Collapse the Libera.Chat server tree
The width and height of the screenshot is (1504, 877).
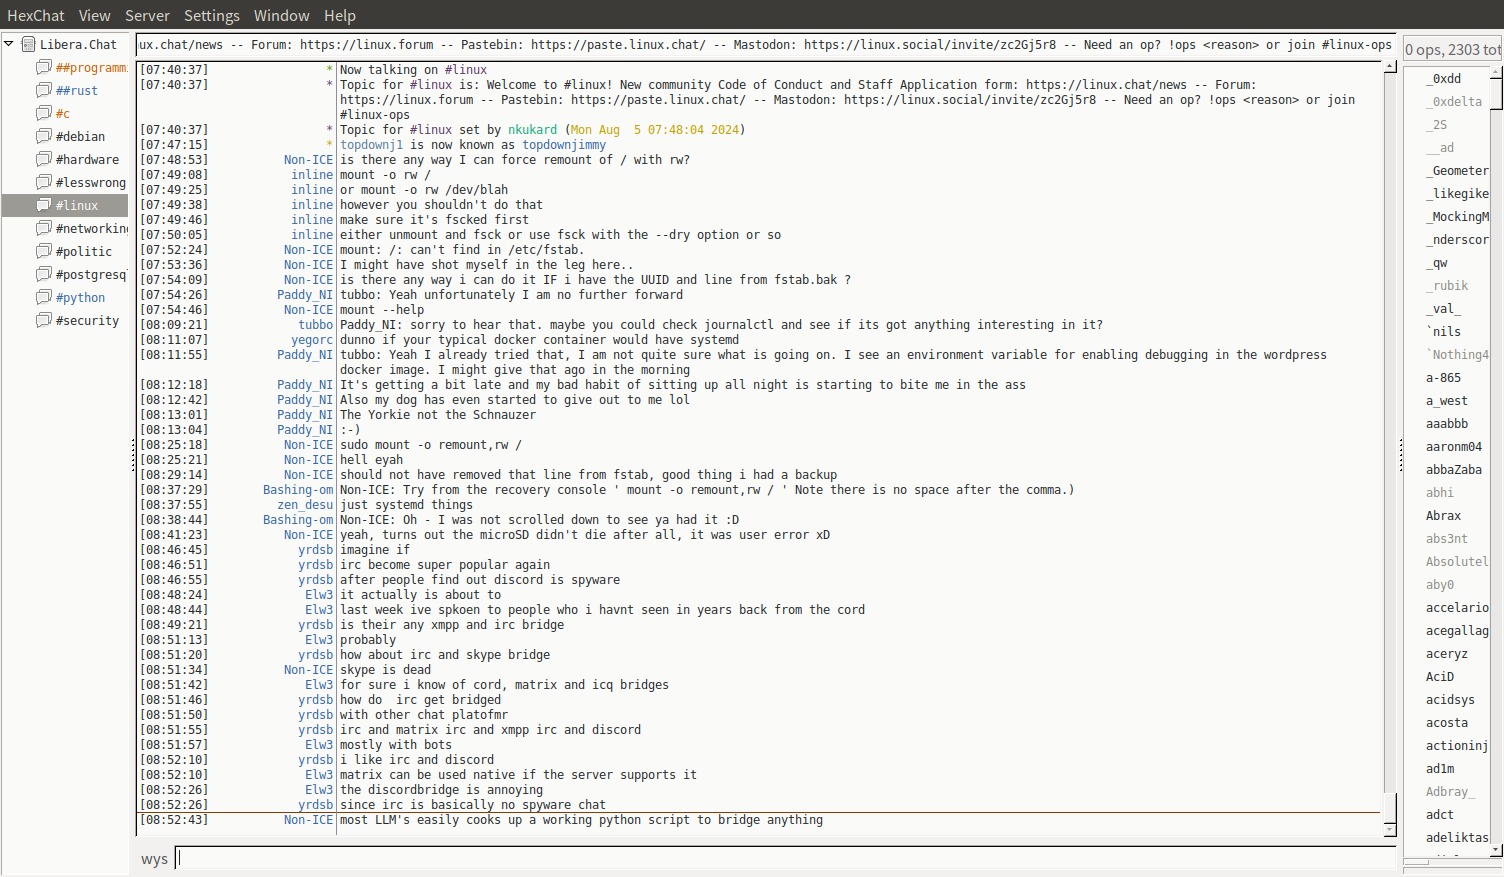(9, 44)
